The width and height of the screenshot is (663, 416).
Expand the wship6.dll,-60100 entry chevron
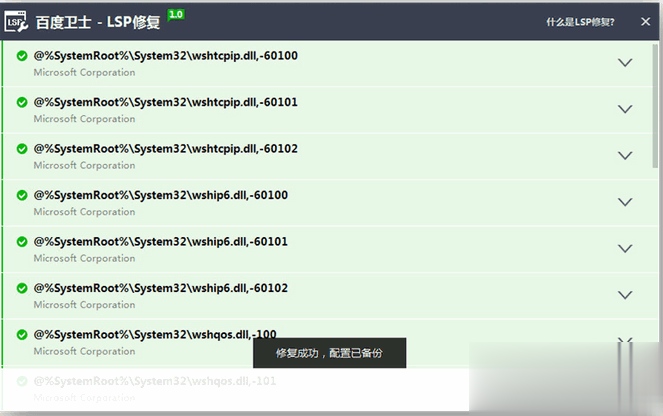pos(625,202)
